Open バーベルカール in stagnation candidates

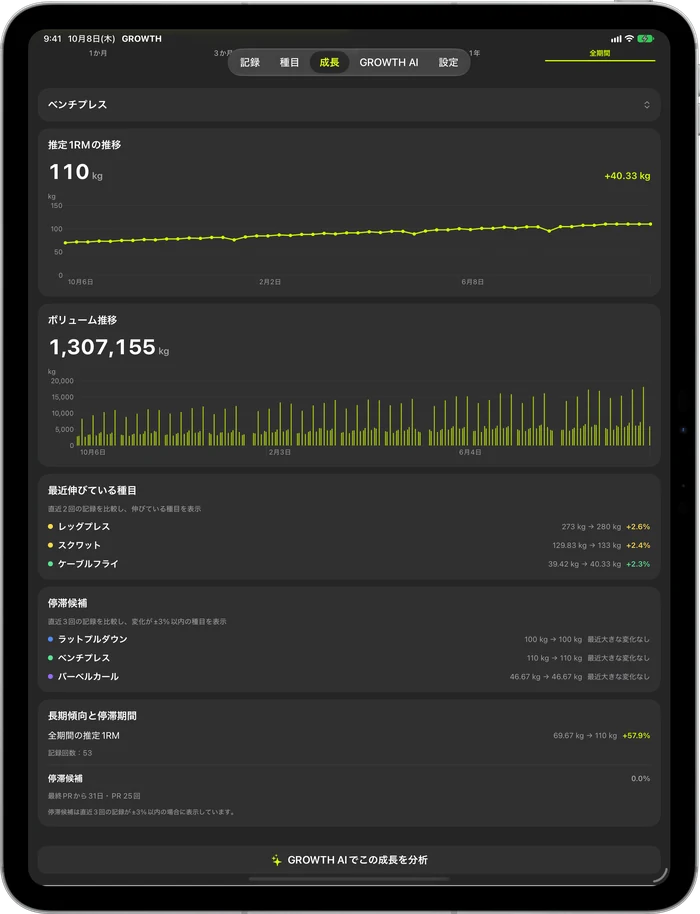(349, 676)
